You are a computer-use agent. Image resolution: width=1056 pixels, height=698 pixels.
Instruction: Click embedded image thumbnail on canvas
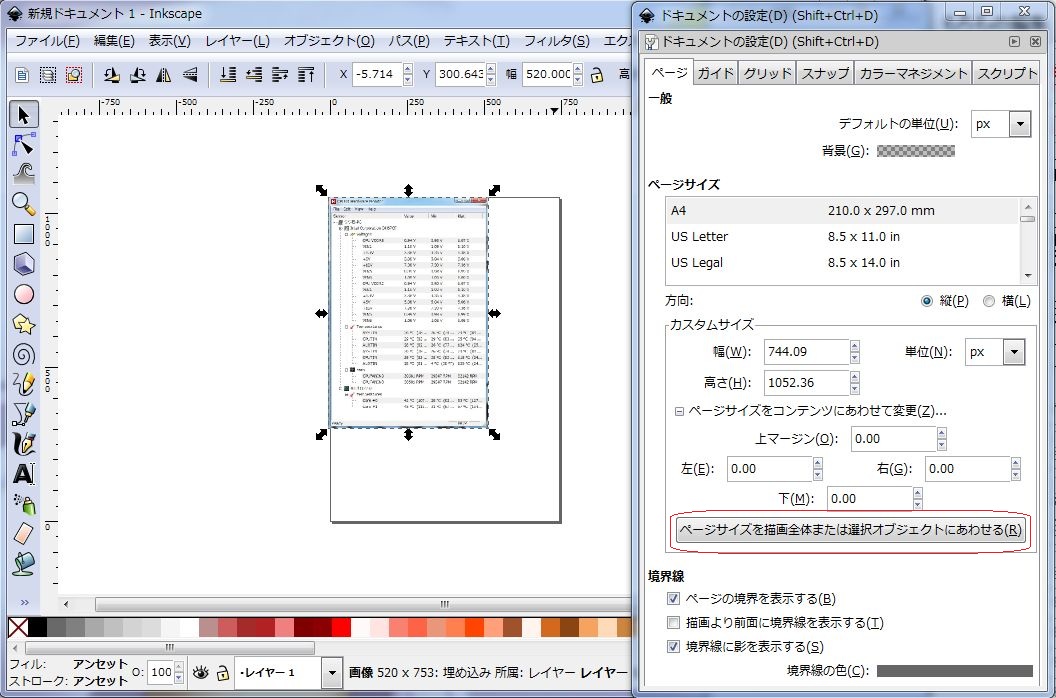[408, 313]
